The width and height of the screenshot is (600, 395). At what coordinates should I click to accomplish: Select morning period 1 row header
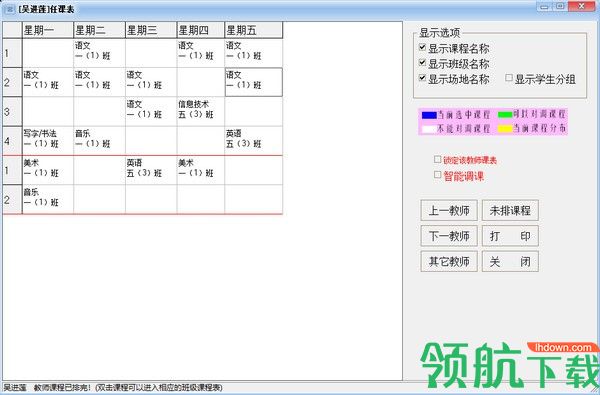pos(13,53)
